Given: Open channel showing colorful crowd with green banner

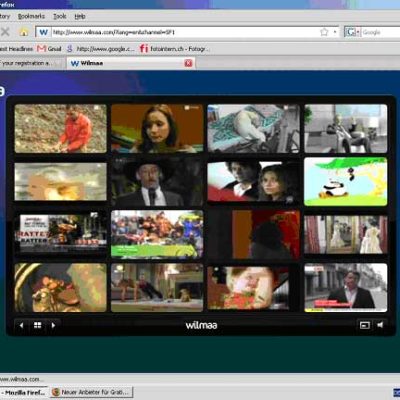Looking at the screenshot, I should (157, 234).
